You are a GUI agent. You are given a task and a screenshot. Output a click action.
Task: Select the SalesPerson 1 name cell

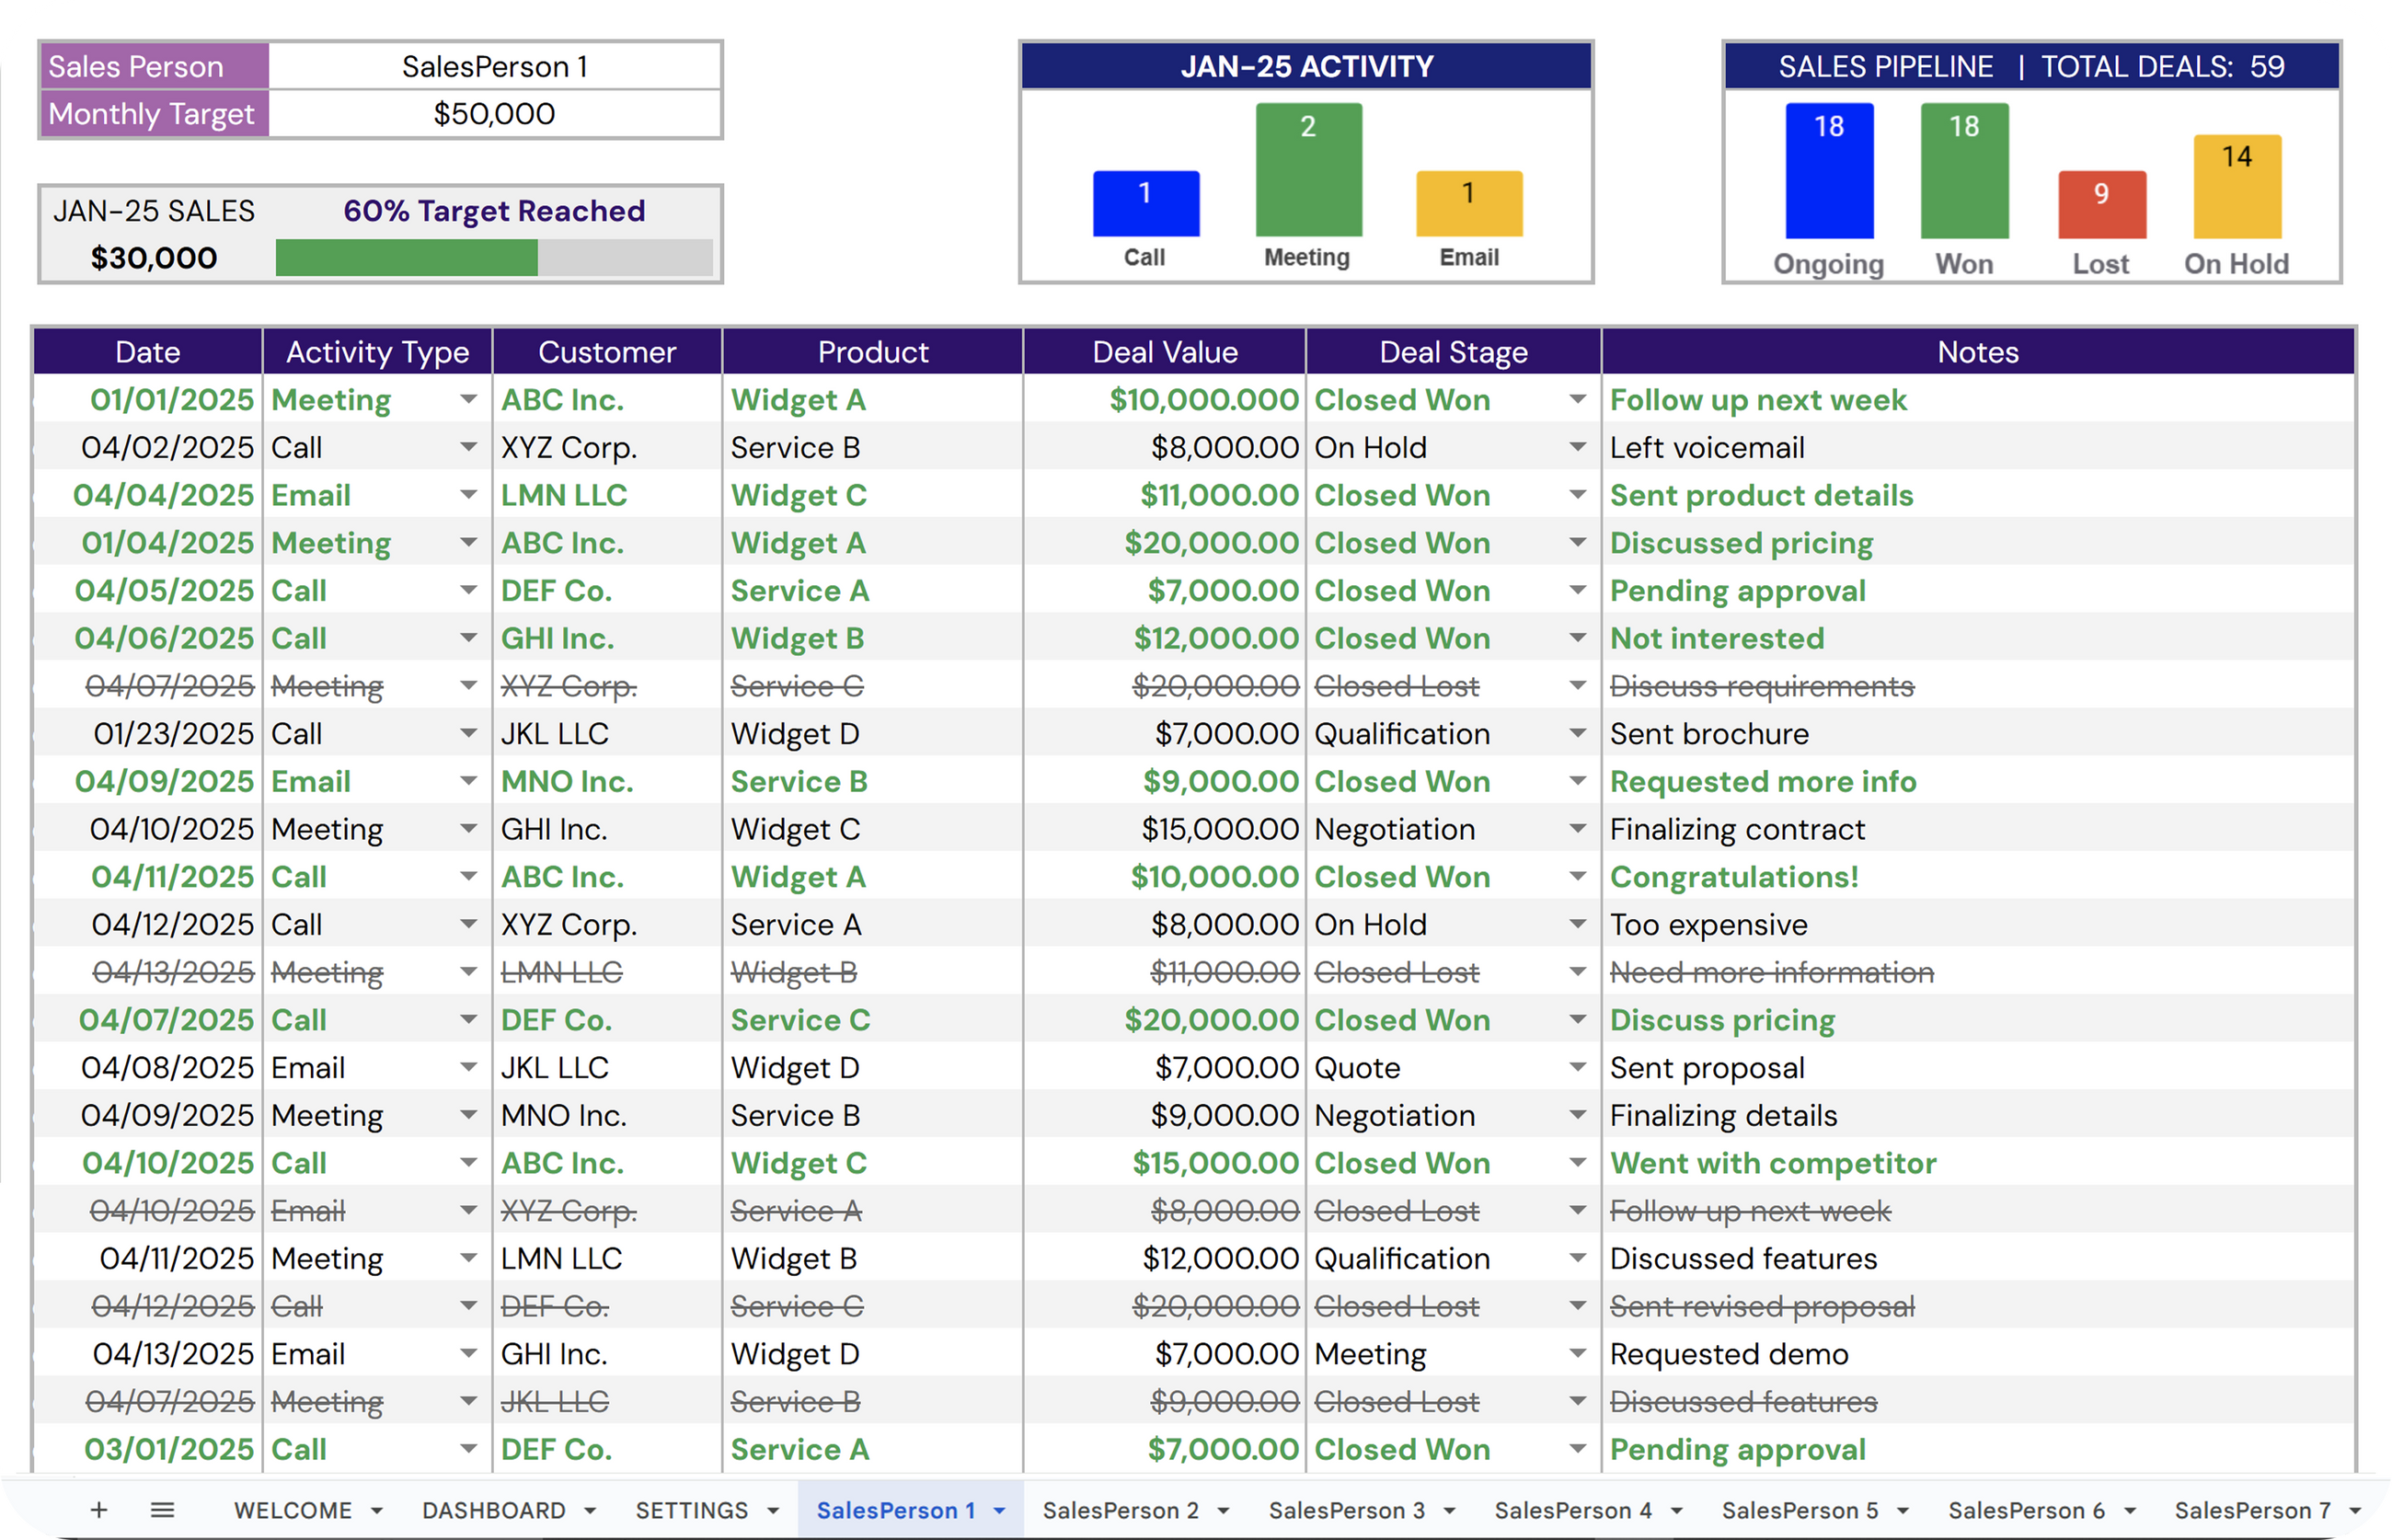pyautogui.click(x=494, y=66)
